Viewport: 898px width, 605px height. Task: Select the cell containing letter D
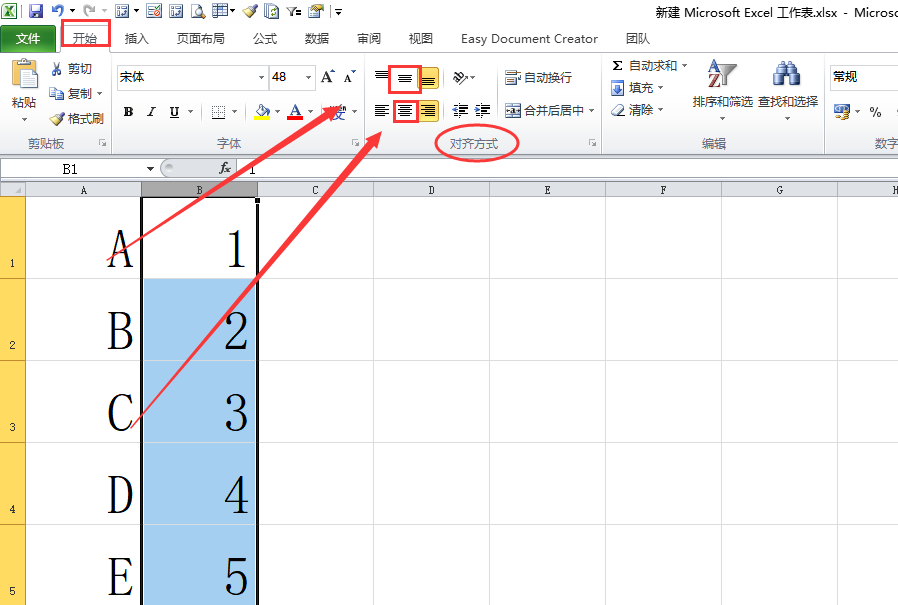[x=84, y=484]
